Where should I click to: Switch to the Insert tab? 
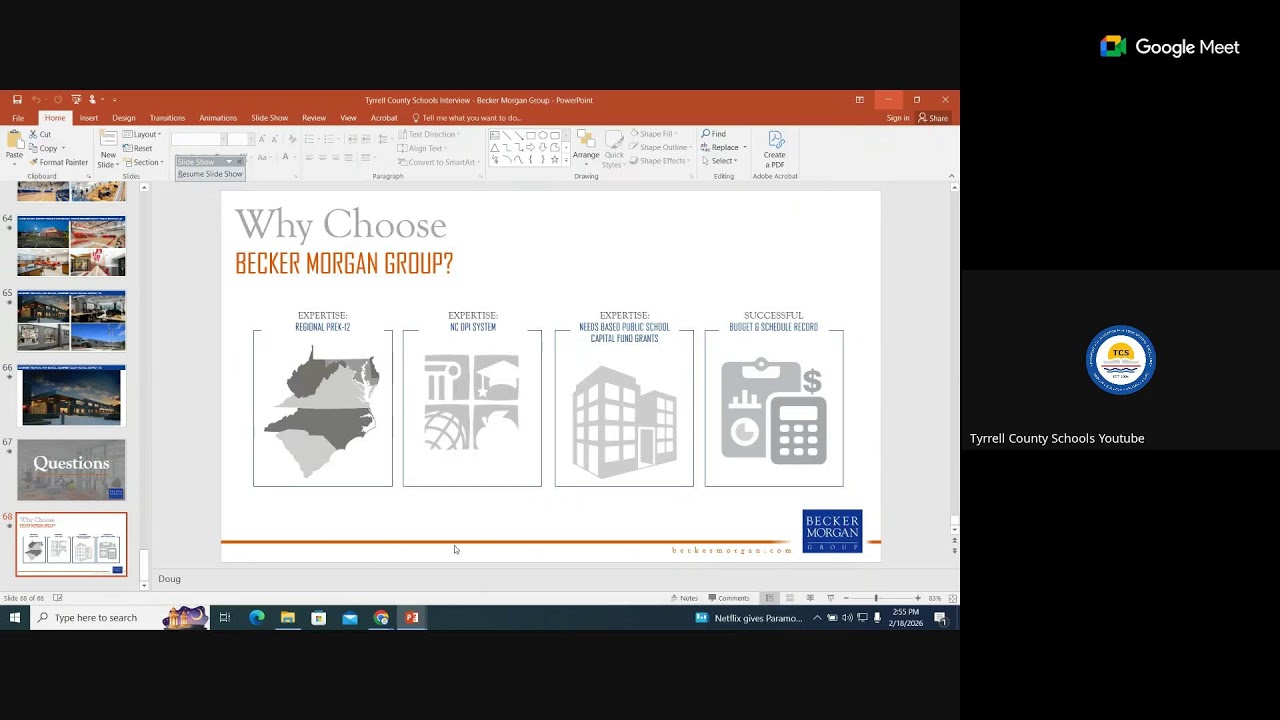[x=89, y=118]
